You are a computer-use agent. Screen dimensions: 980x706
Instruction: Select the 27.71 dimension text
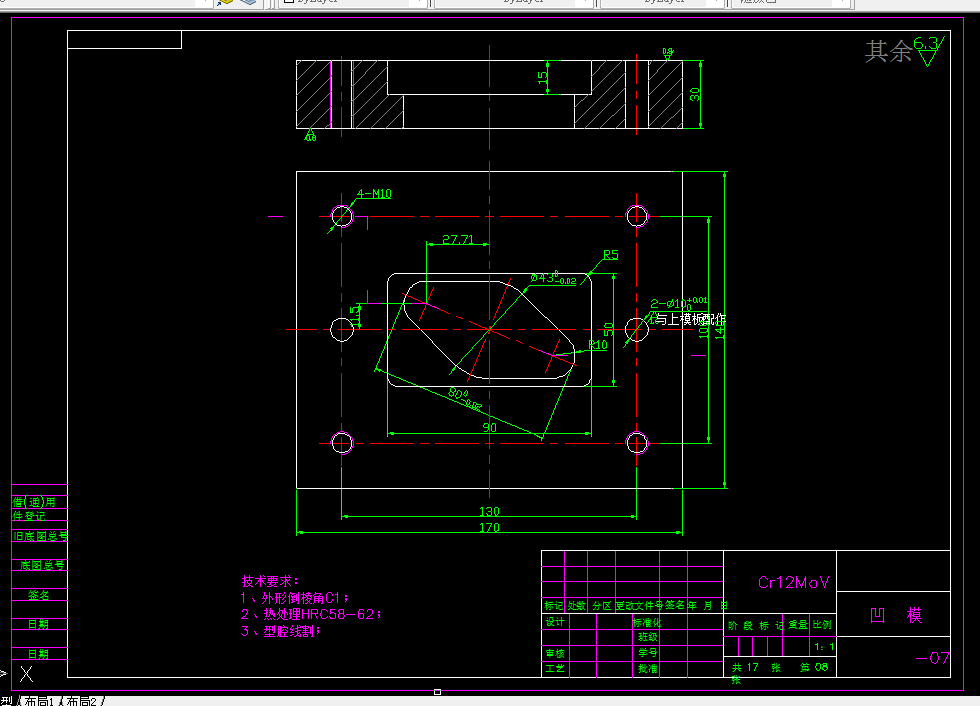click(458, 239)
